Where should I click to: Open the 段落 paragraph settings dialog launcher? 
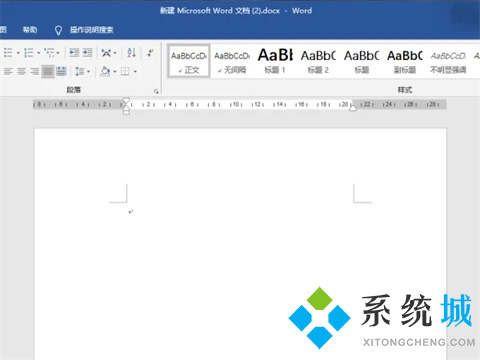pos(156,91)
